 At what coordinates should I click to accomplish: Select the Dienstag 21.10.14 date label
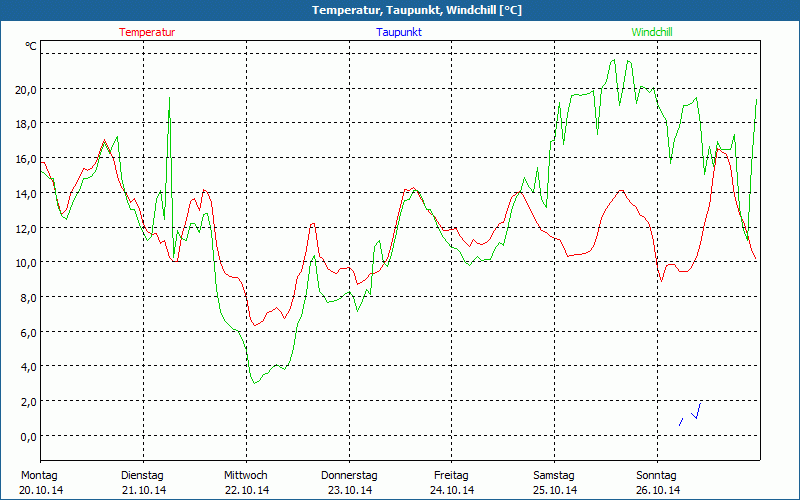[143, 482]
